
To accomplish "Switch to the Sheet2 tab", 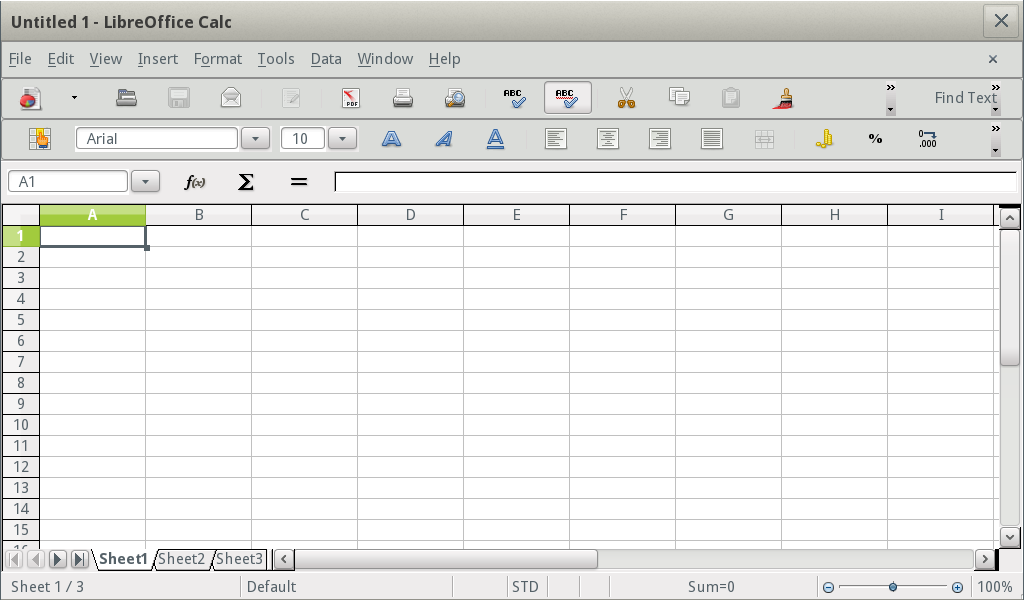I will coord(182,559).
